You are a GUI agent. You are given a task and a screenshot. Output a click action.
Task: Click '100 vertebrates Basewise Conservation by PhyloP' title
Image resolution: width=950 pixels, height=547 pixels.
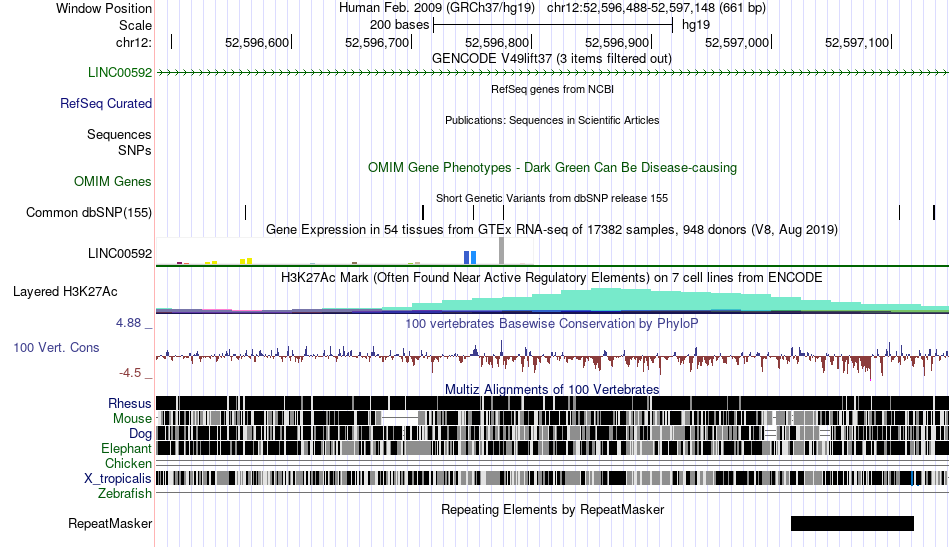pos(552,323)
